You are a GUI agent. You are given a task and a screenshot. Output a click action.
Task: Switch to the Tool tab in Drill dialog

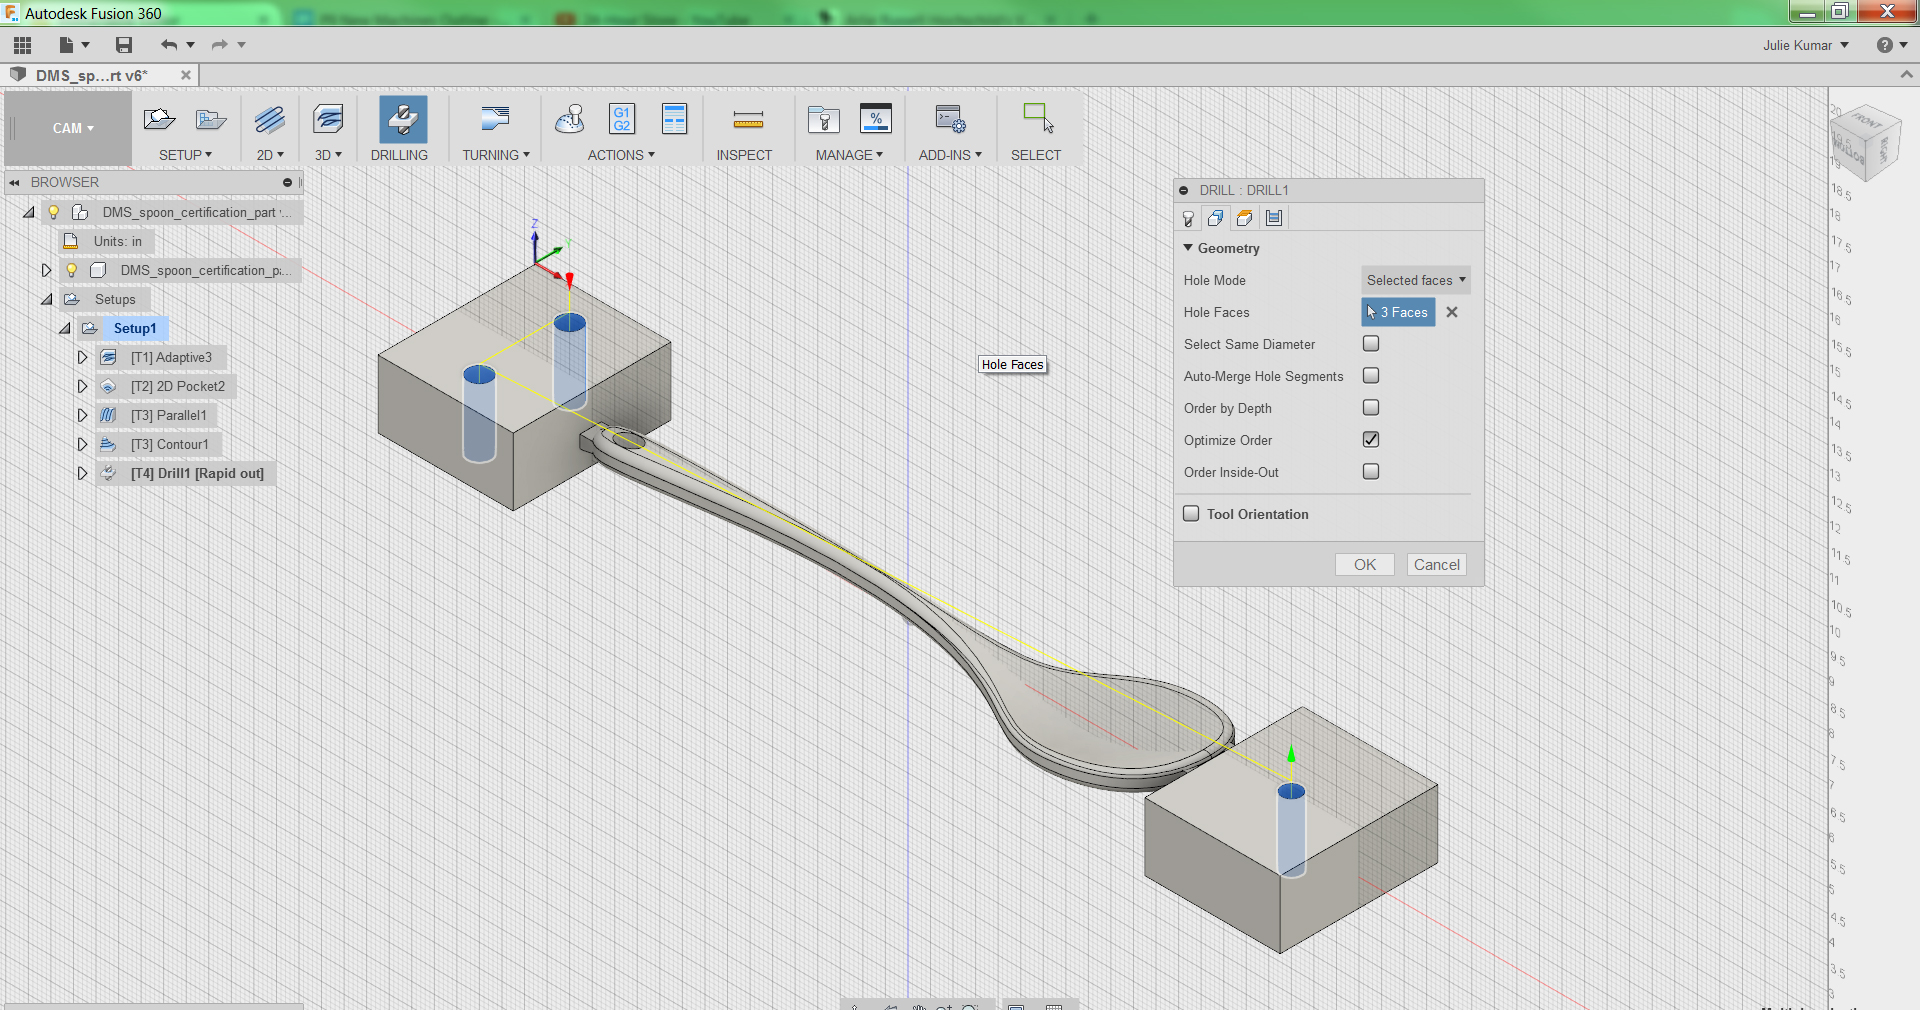coord(1188,218)
